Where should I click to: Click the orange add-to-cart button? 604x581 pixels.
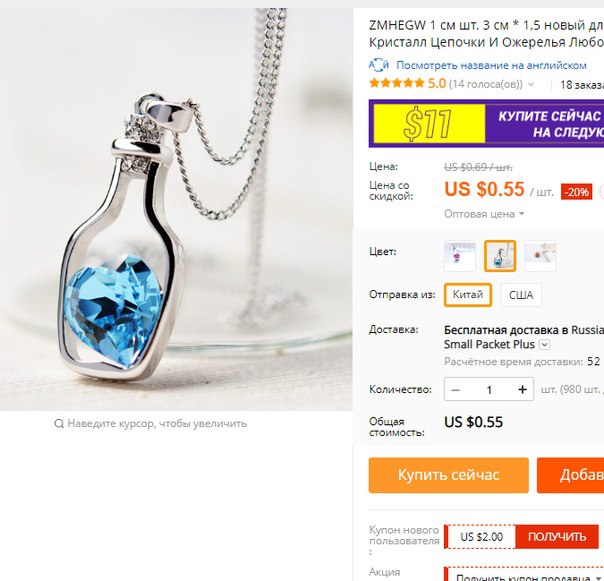pos(570,475)
